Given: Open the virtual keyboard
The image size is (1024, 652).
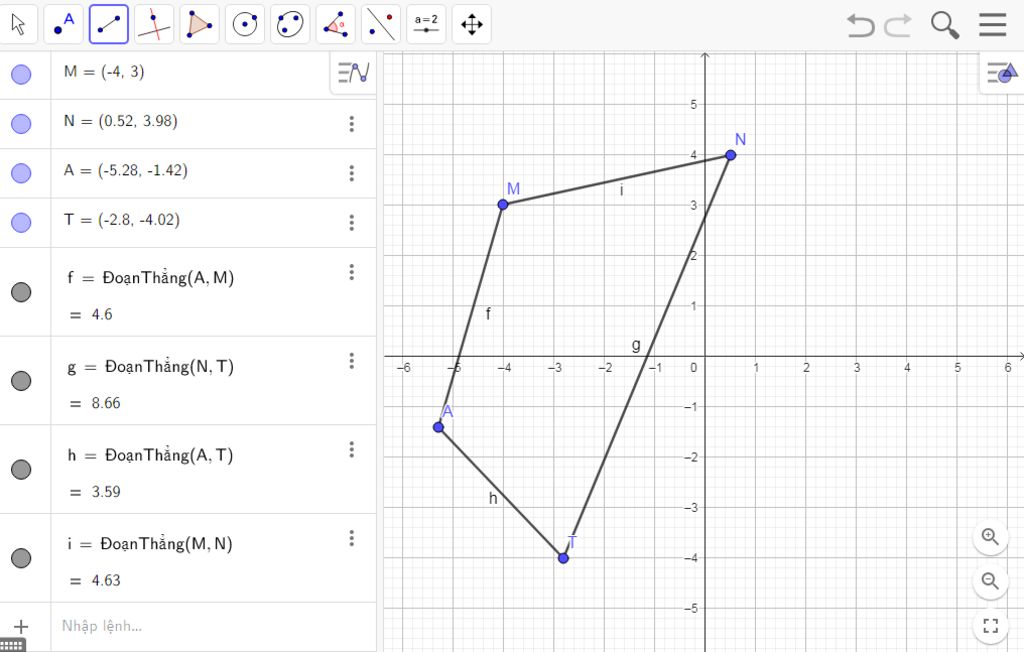Looking at the screenshot, I should (x=12, y=645).
